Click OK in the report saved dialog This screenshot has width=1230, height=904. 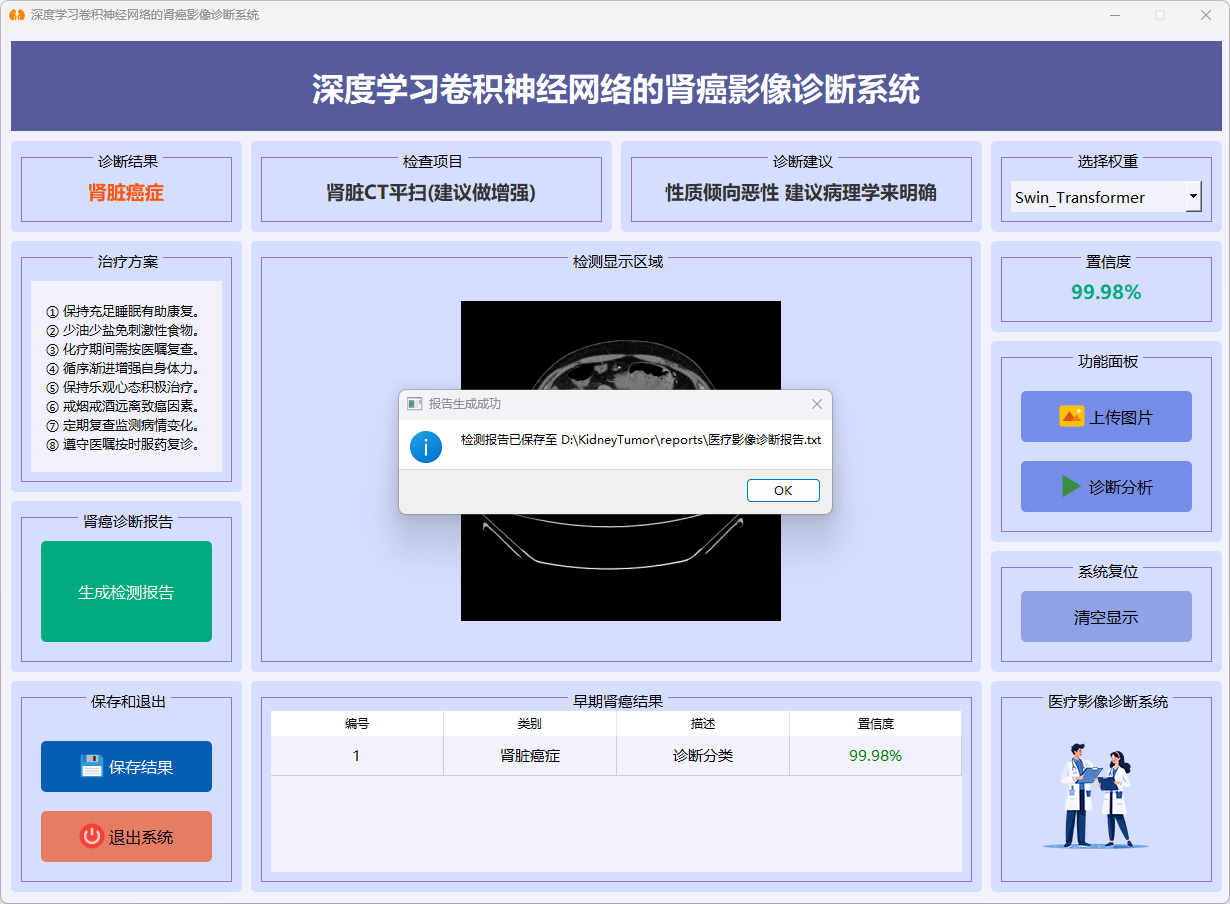(x=783, y=490)
